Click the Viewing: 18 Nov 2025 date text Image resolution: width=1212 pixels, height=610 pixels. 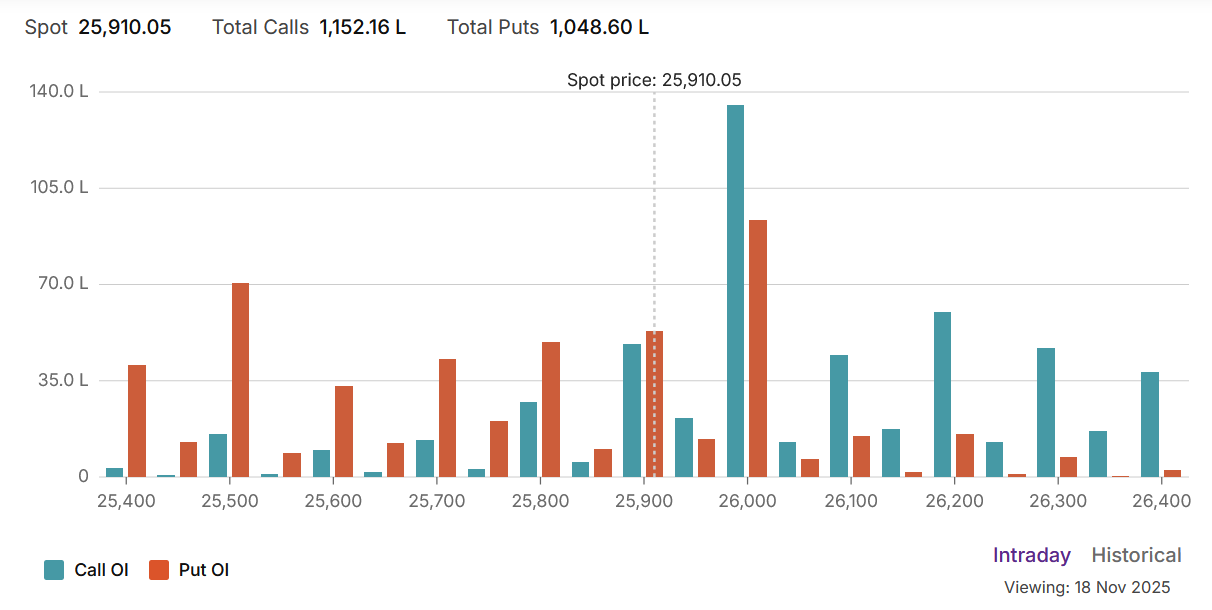tap(1087, 587)
